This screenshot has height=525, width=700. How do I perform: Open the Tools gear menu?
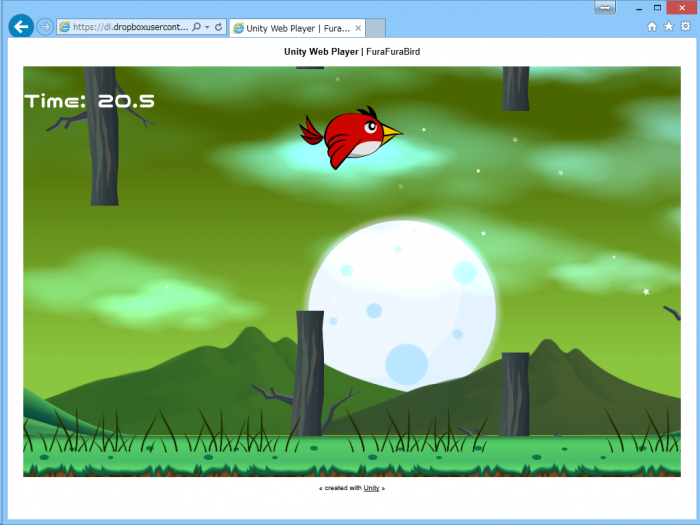pyautogui.click(x=685, y=26)
